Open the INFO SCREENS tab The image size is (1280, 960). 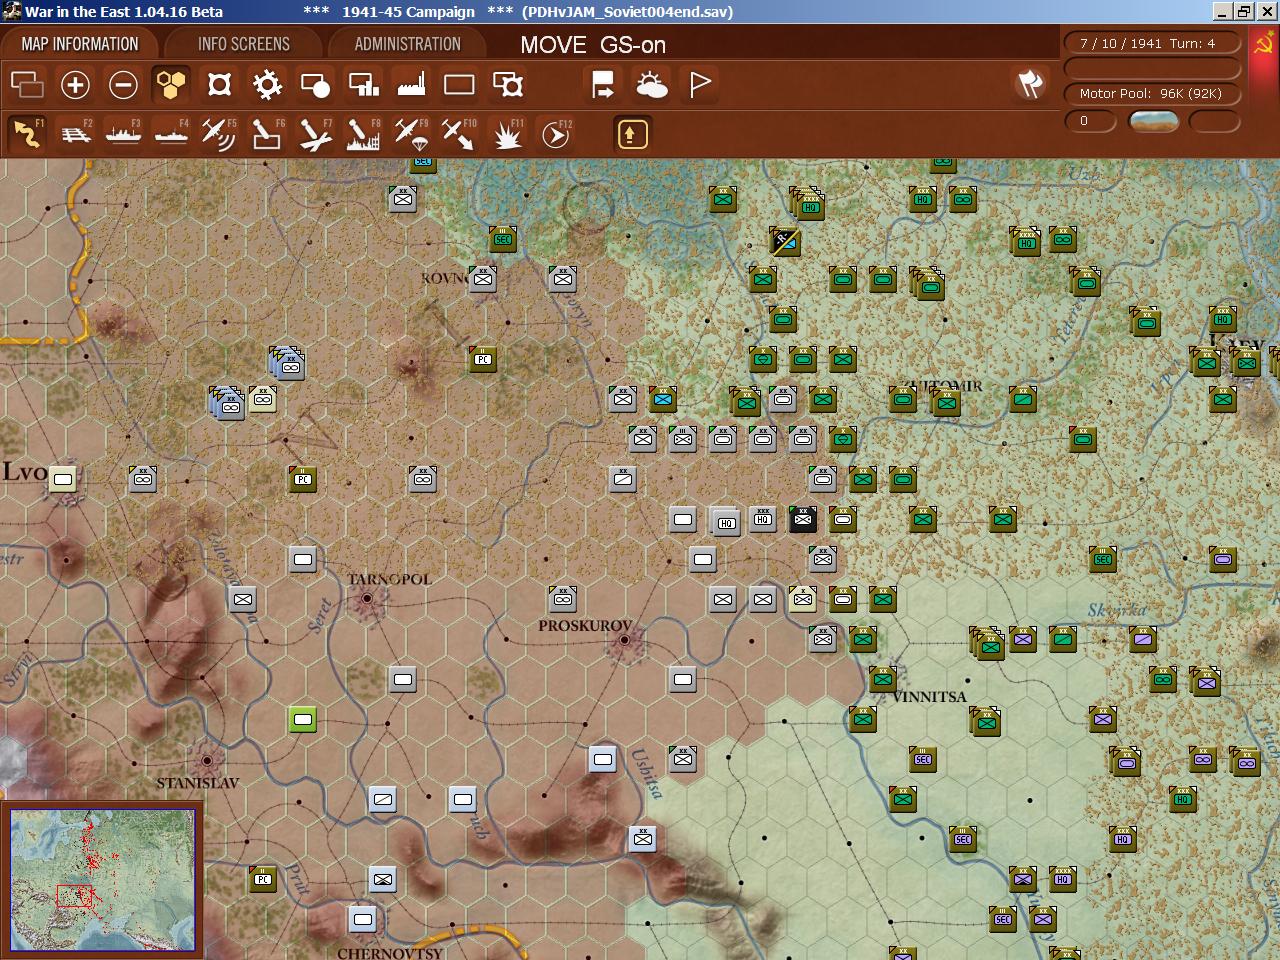coord(244,44)
